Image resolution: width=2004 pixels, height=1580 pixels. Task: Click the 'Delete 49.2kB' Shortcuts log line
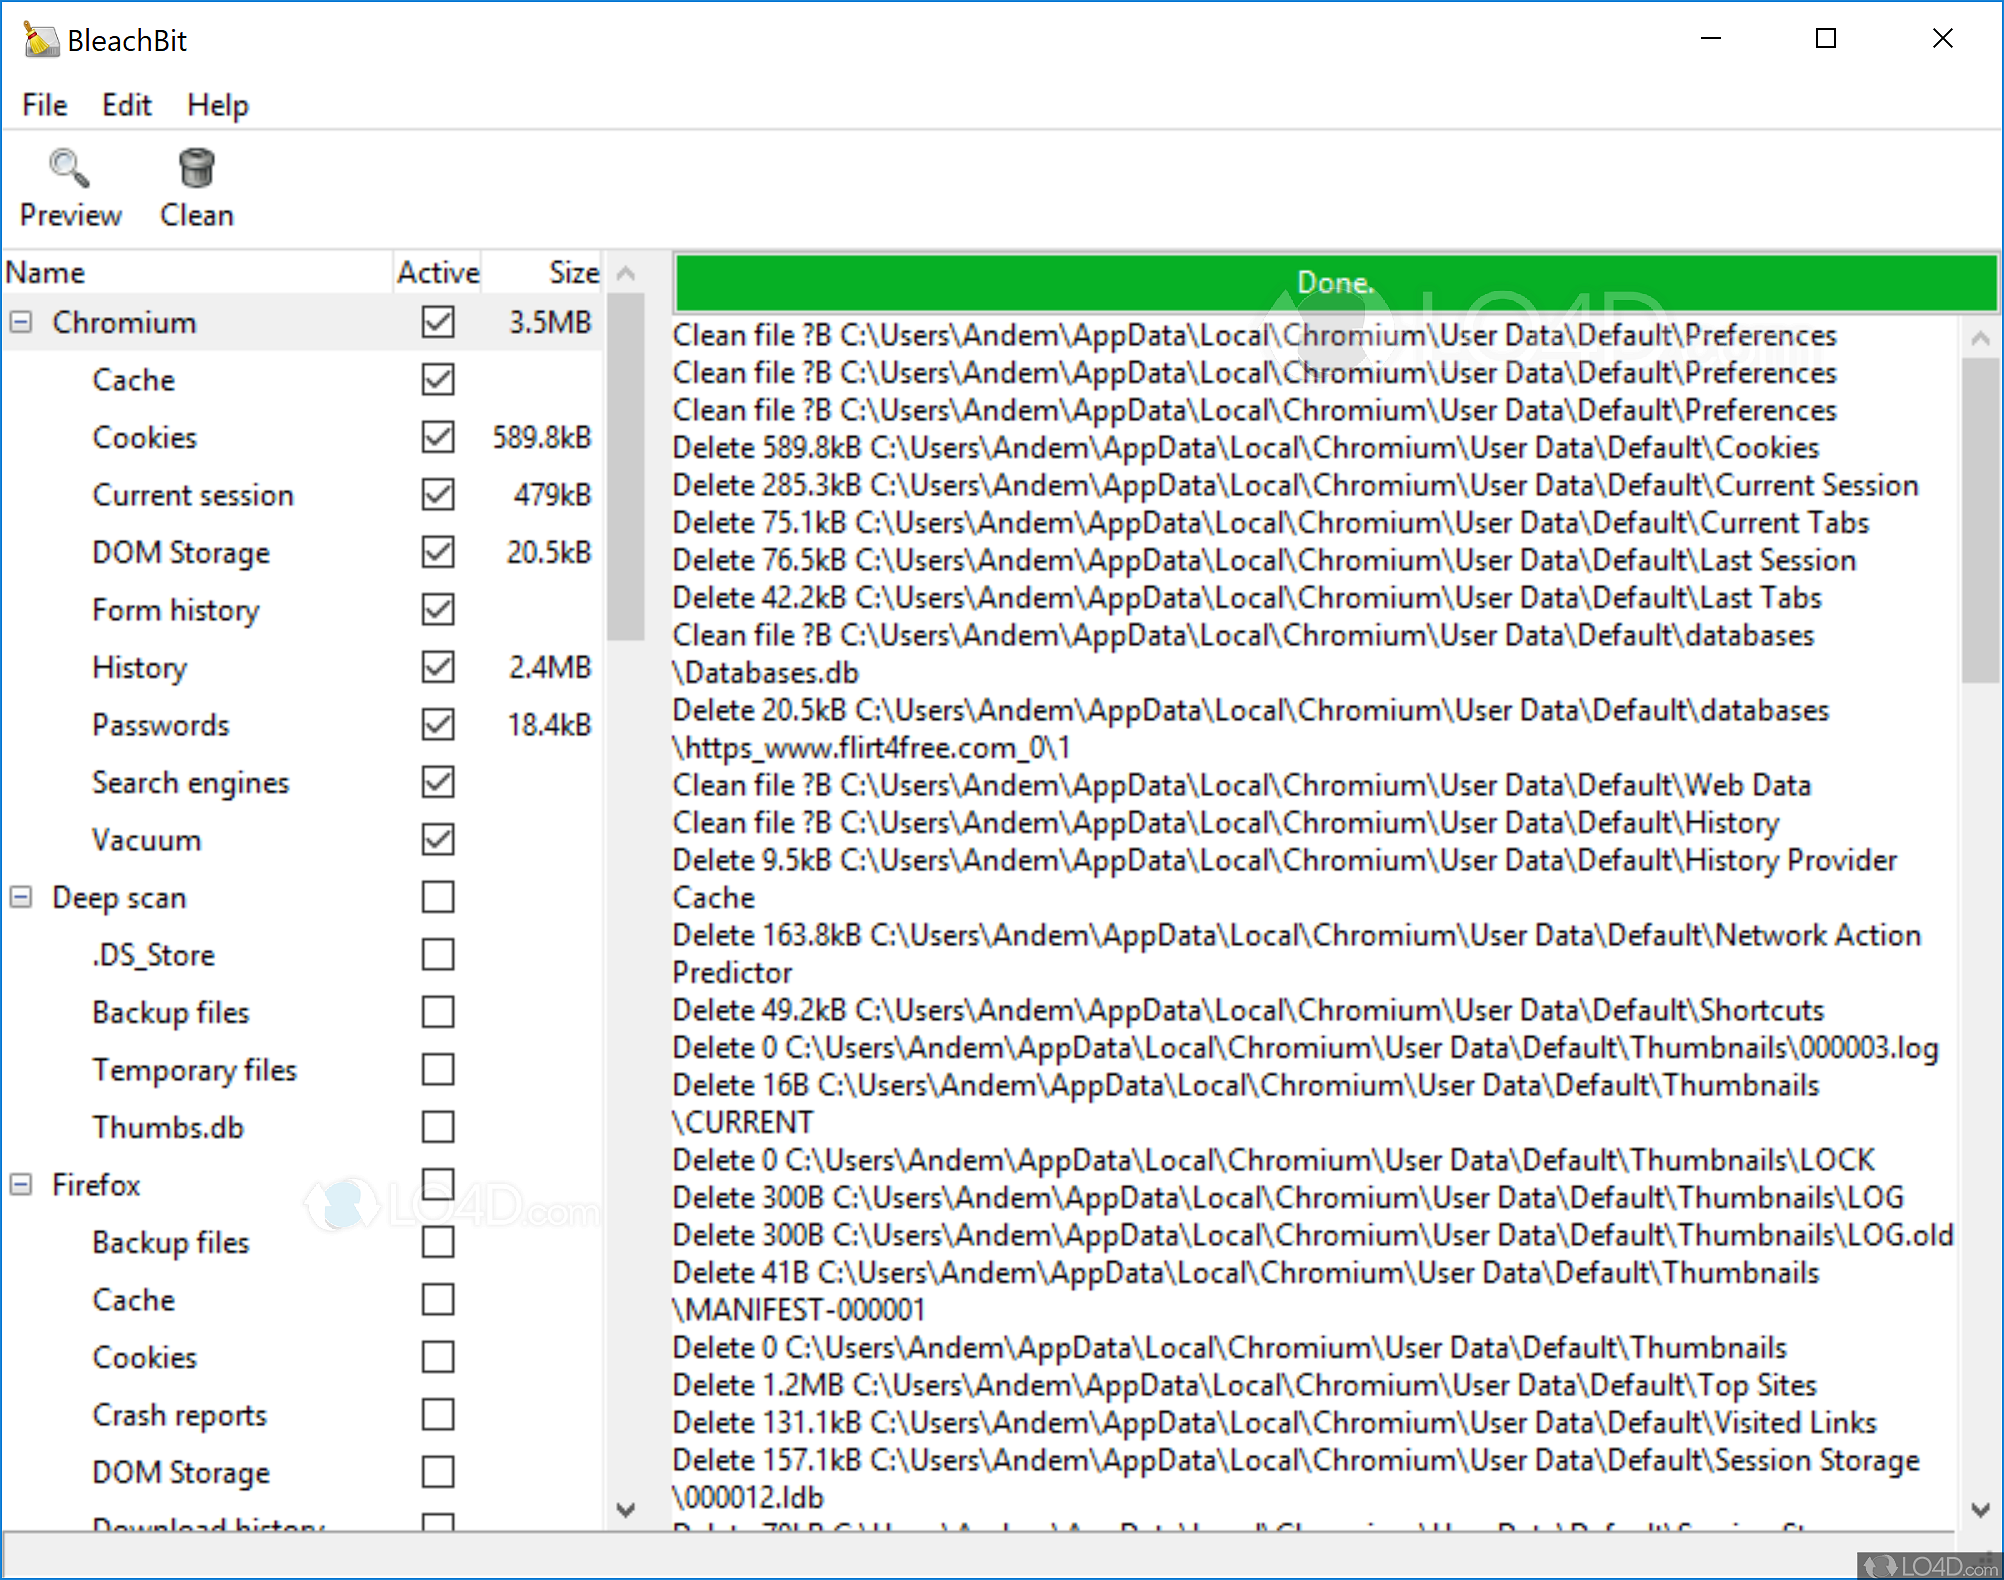(x=1248, y=1010)
